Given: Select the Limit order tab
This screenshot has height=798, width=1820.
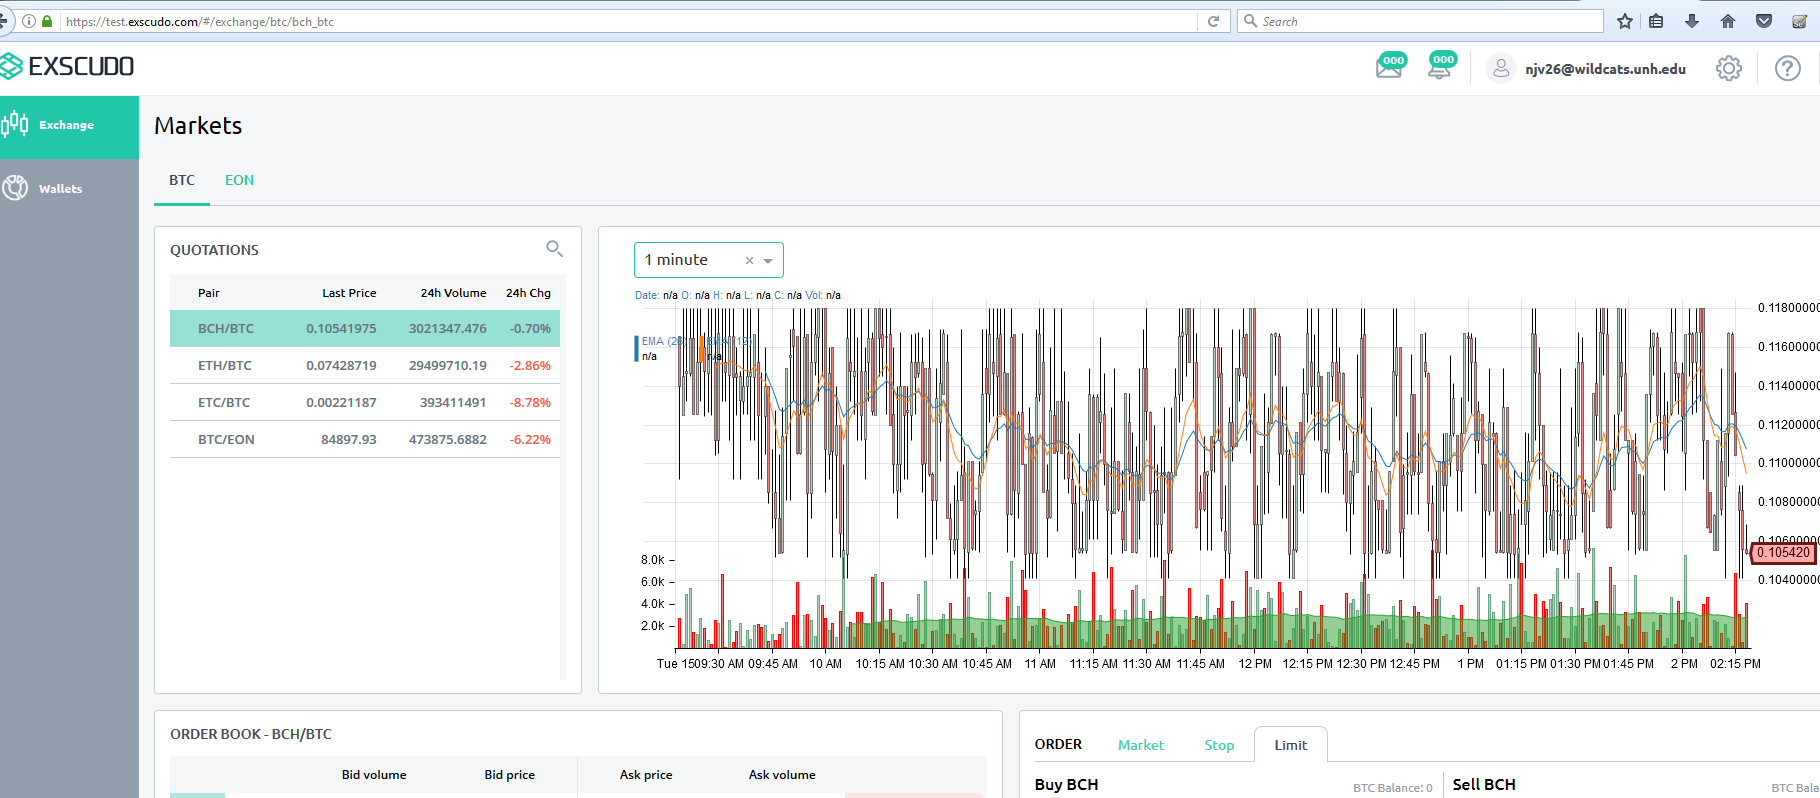Looking at the screenshot, I should (1290, 745).
